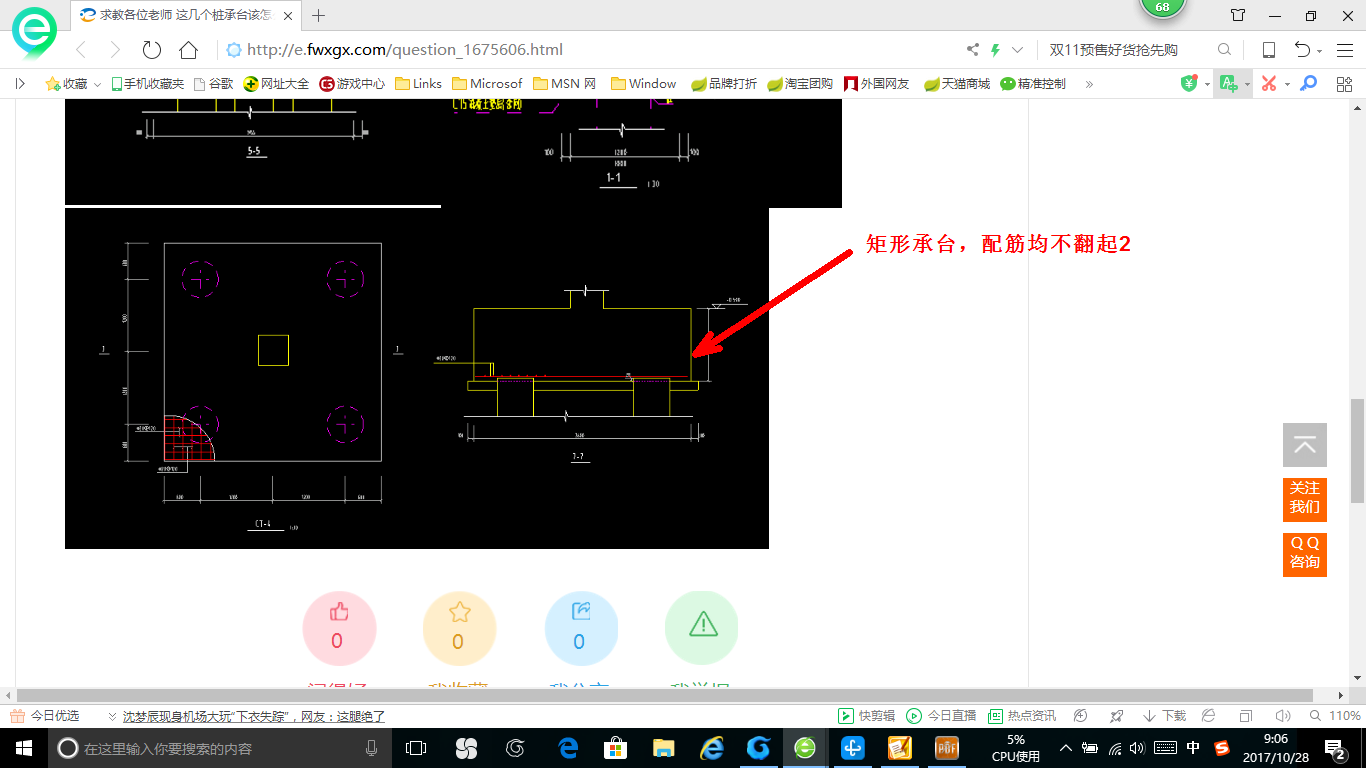Reload the page with the refresh icon
This screenshot has height=768, width=1366.
pos(152,50)
